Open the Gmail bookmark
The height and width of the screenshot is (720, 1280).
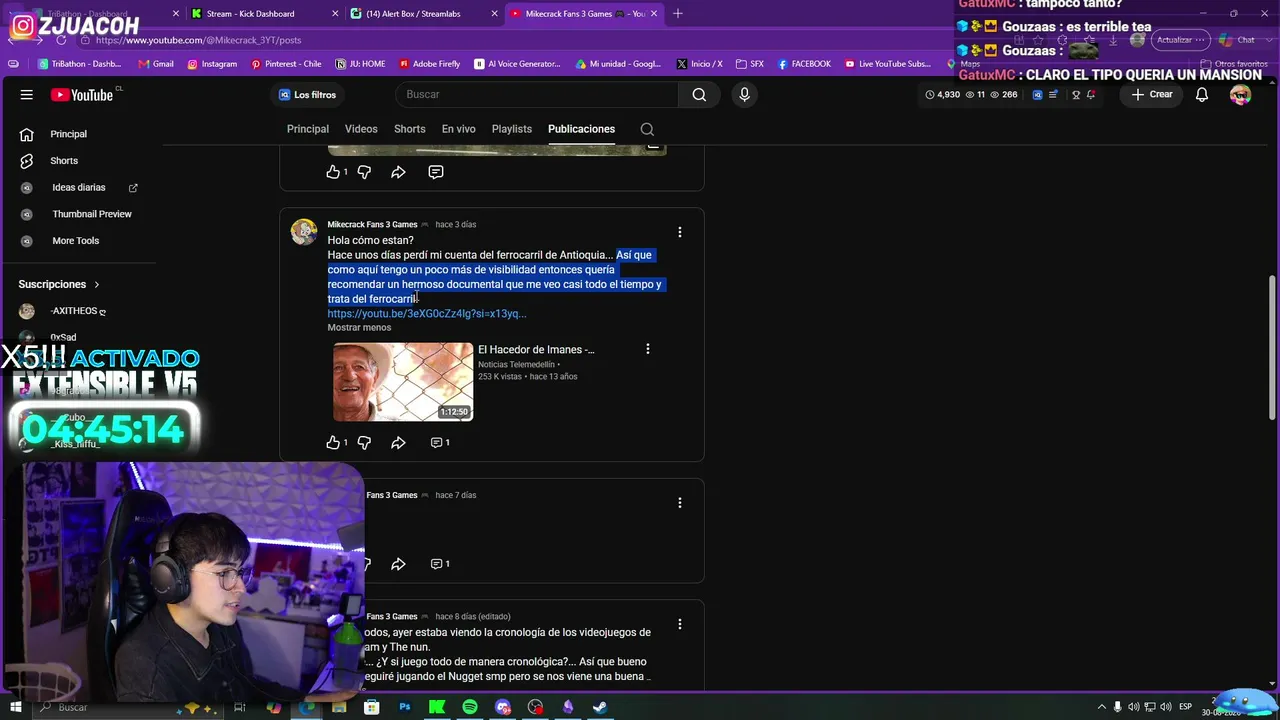tap(155, 64)
